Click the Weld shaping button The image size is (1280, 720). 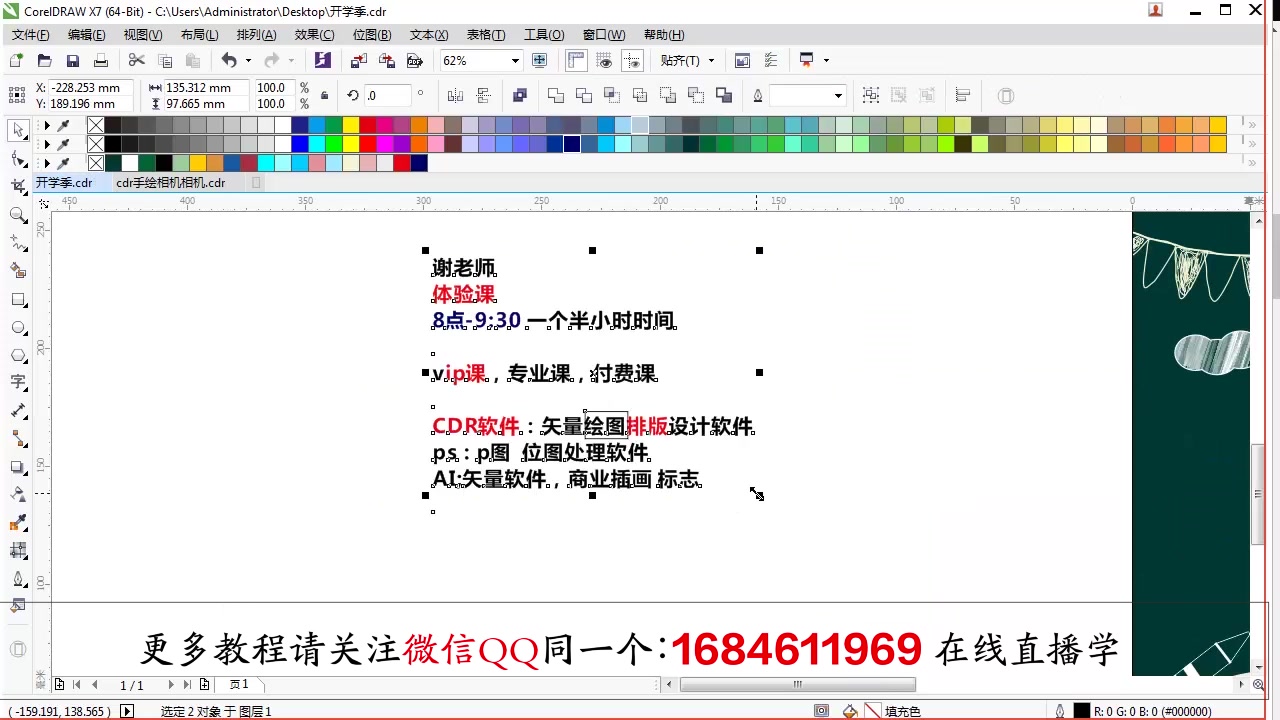tap(556, 95)
